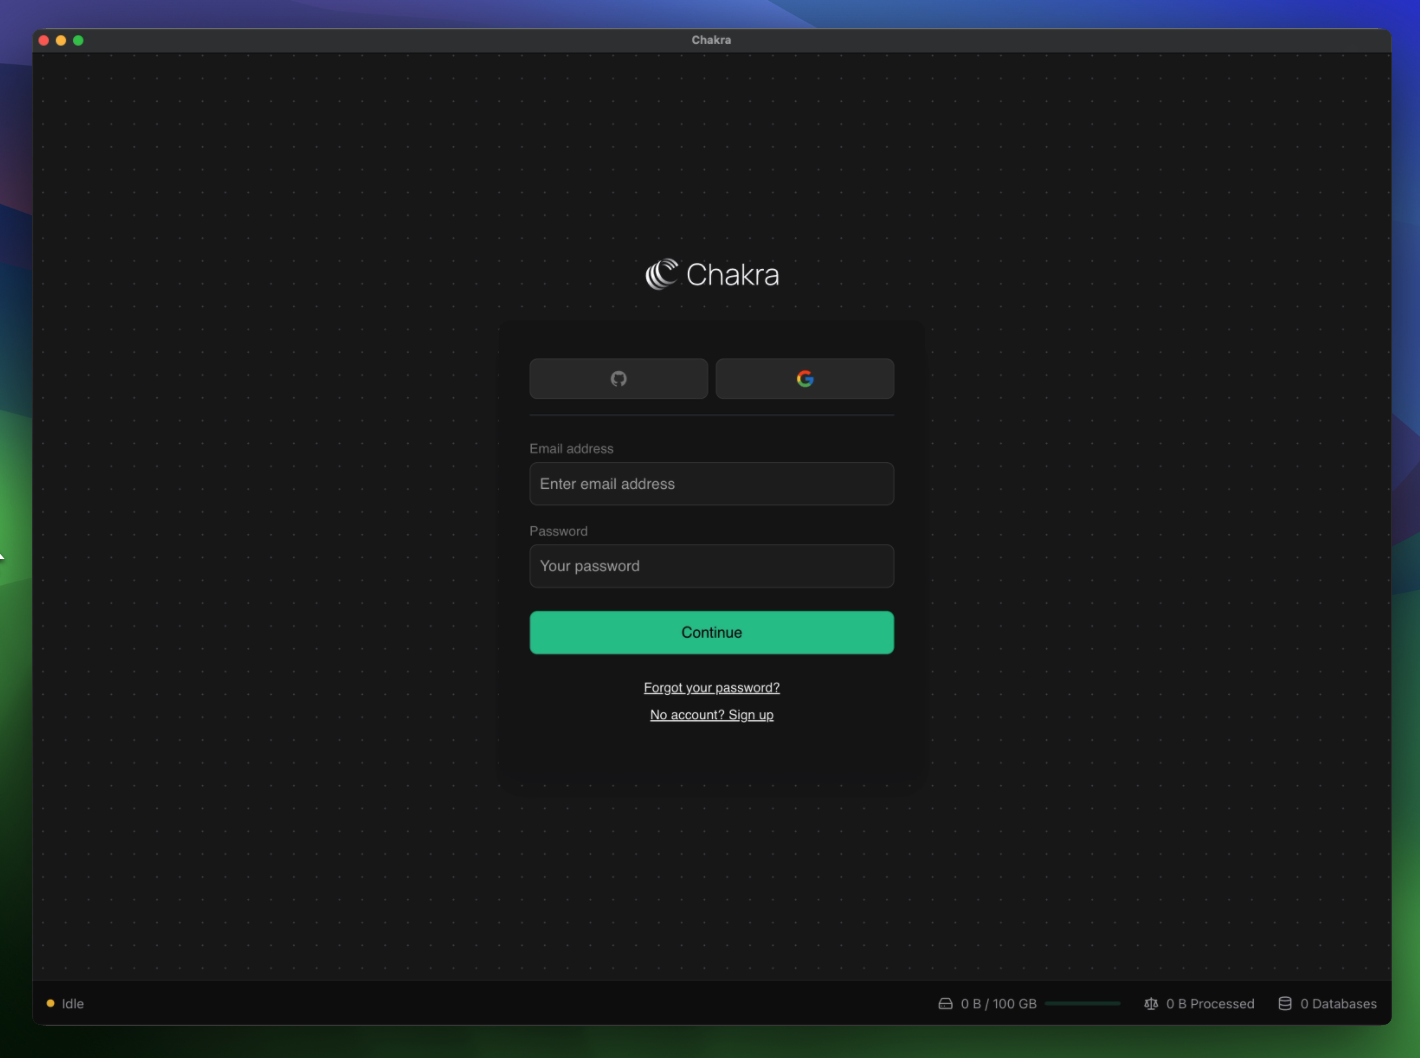Sign in with the GitHub button
Screen dimensions: 1420x1058
[618, 379]
